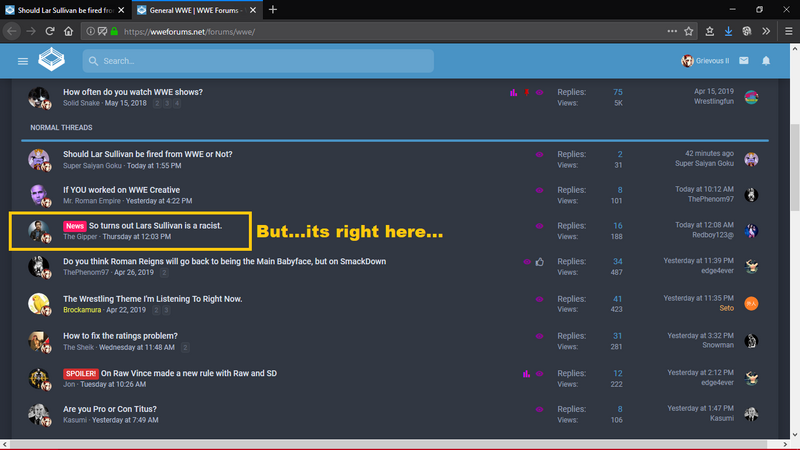
Task: Click the site info icon in address bar
Action: 90,31
